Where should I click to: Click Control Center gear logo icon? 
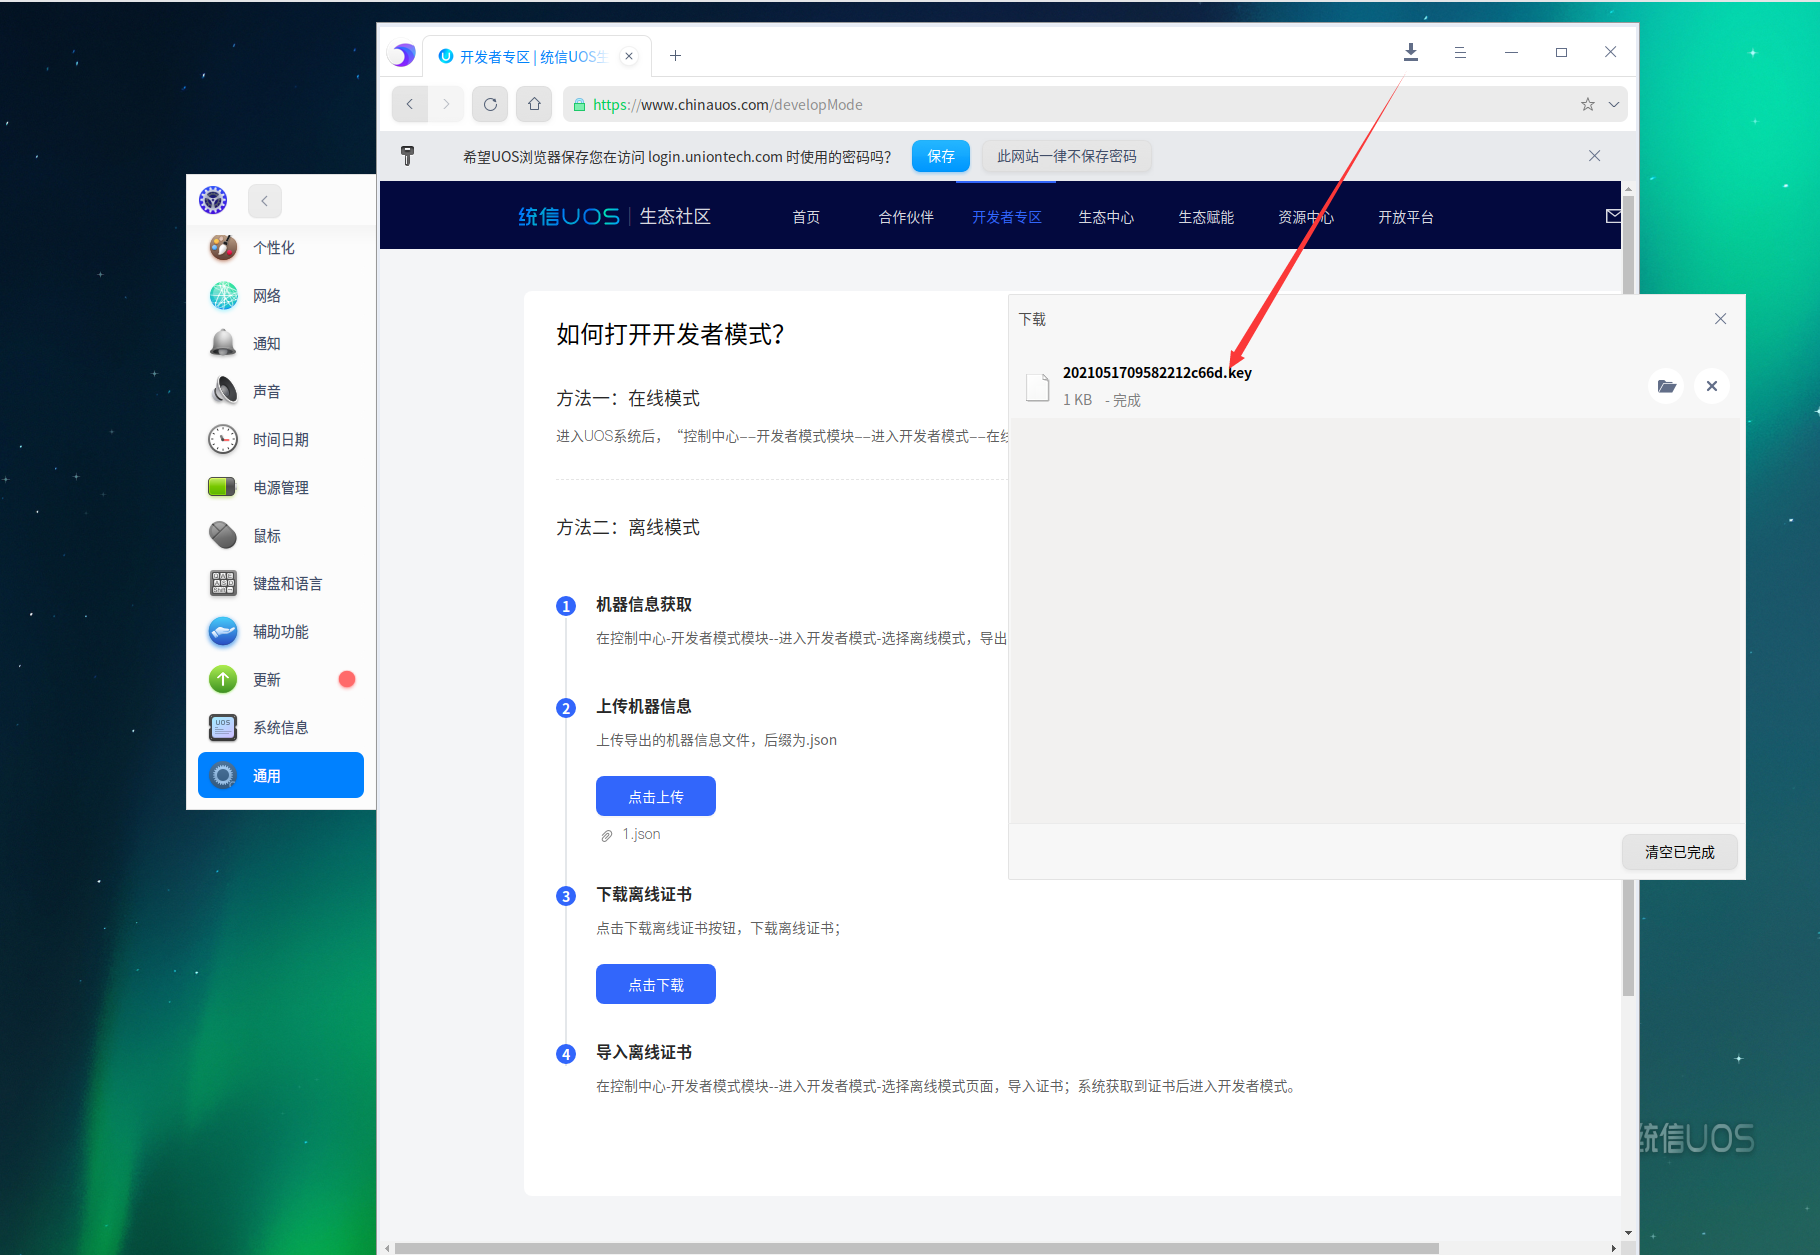coord(213,200)
